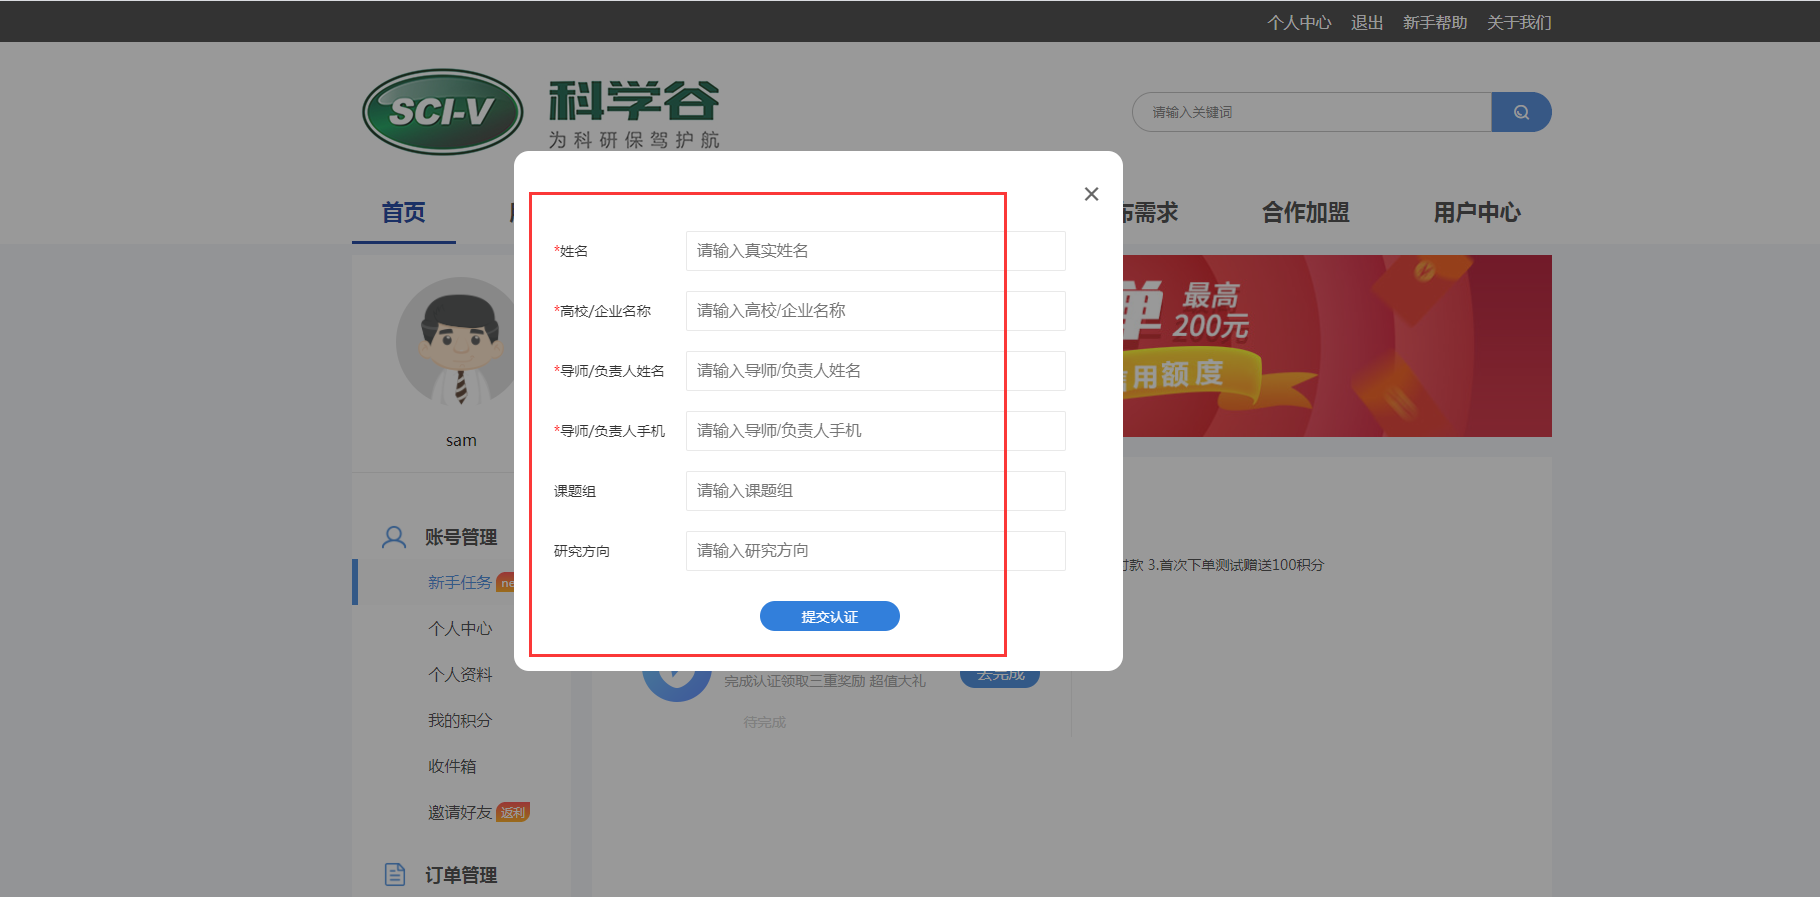Close the certification dialog with X
1820x897 pixels.
[x=1091, y=194]
